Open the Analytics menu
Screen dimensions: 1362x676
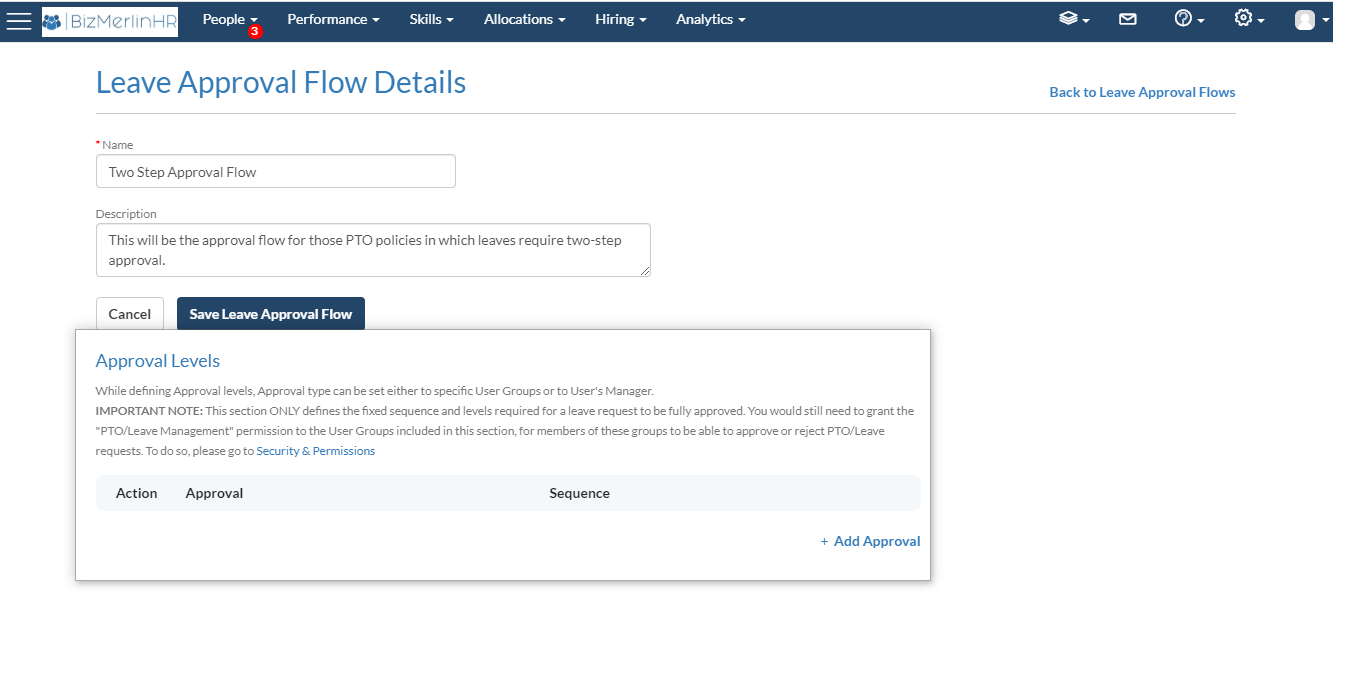tap(710, 19)
